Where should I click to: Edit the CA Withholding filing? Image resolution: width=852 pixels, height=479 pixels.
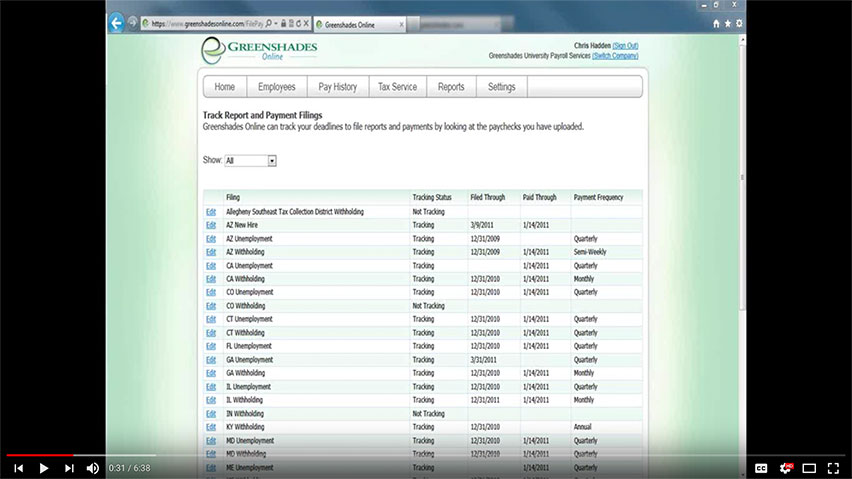pyautogui.click(x=211, y=279)
